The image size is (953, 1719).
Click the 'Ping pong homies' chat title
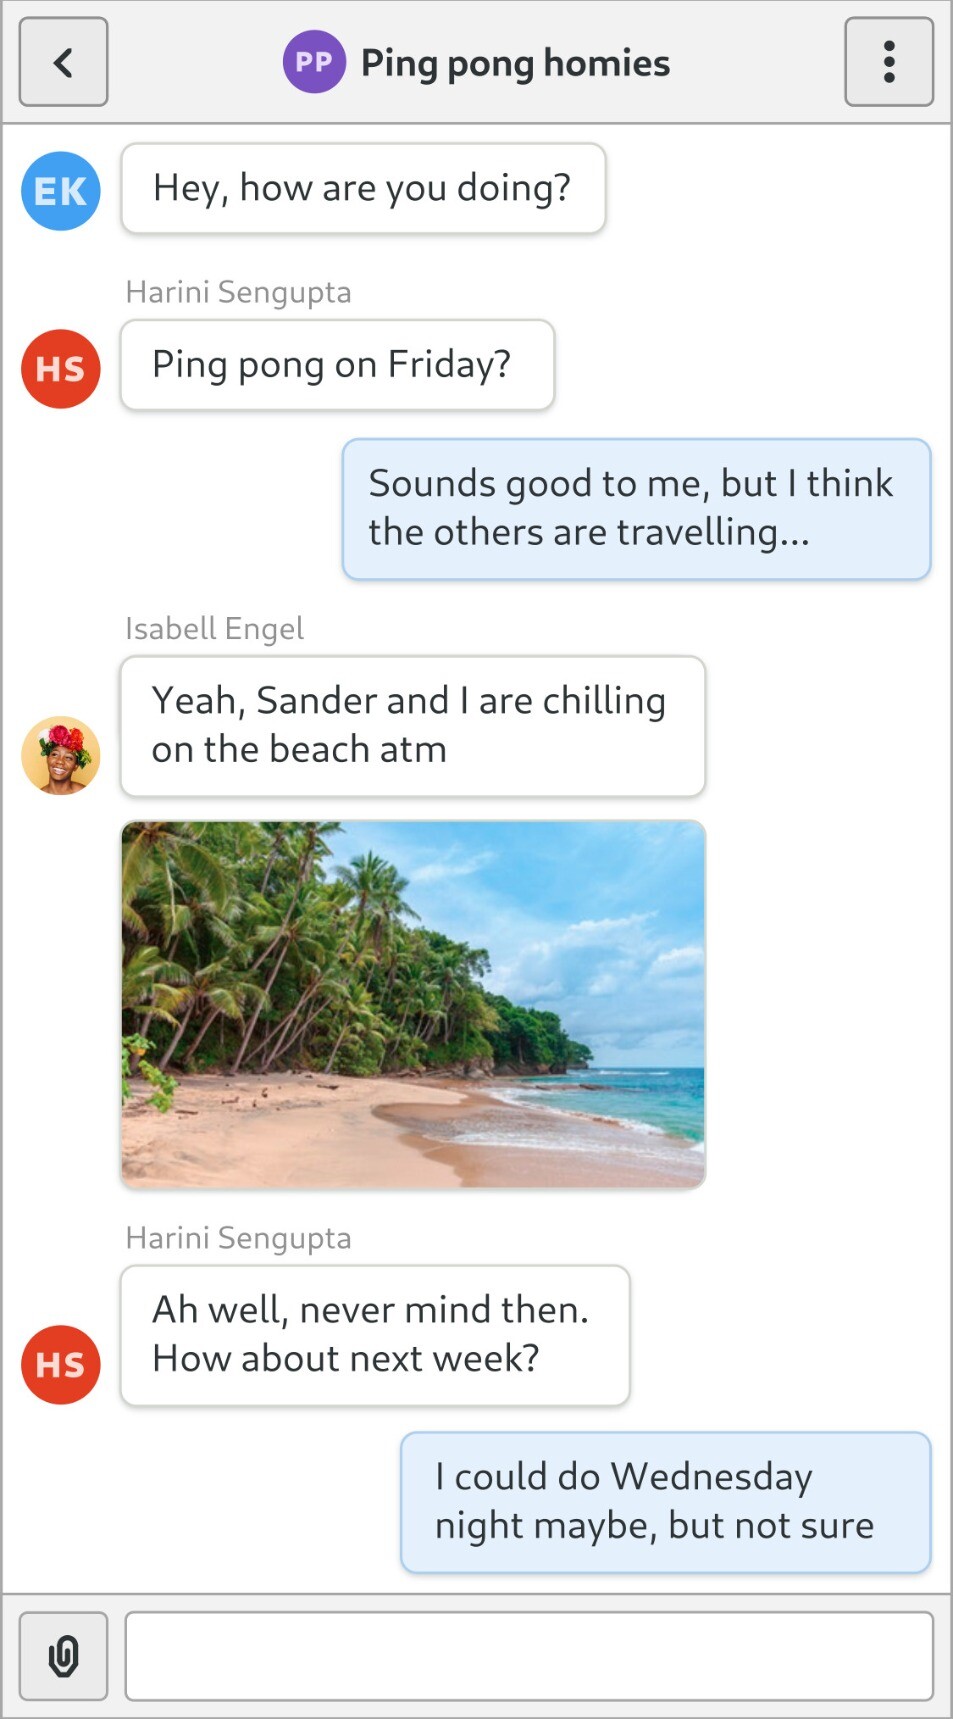click(x=515, y=63)
